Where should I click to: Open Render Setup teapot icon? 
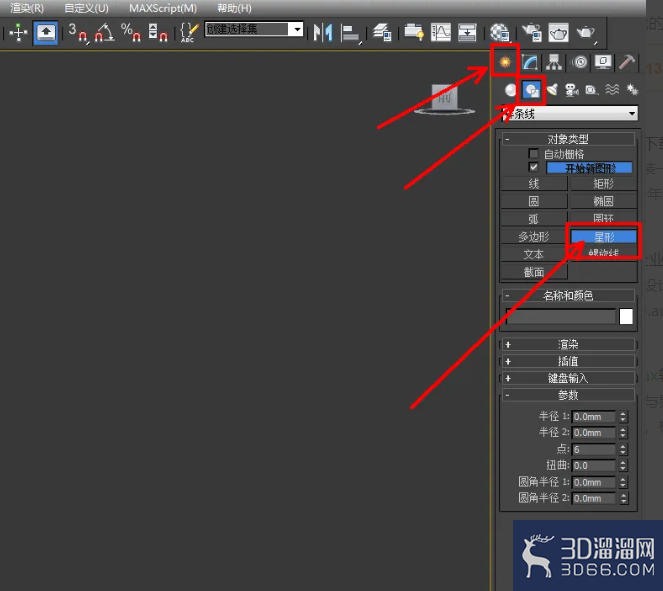532,33
